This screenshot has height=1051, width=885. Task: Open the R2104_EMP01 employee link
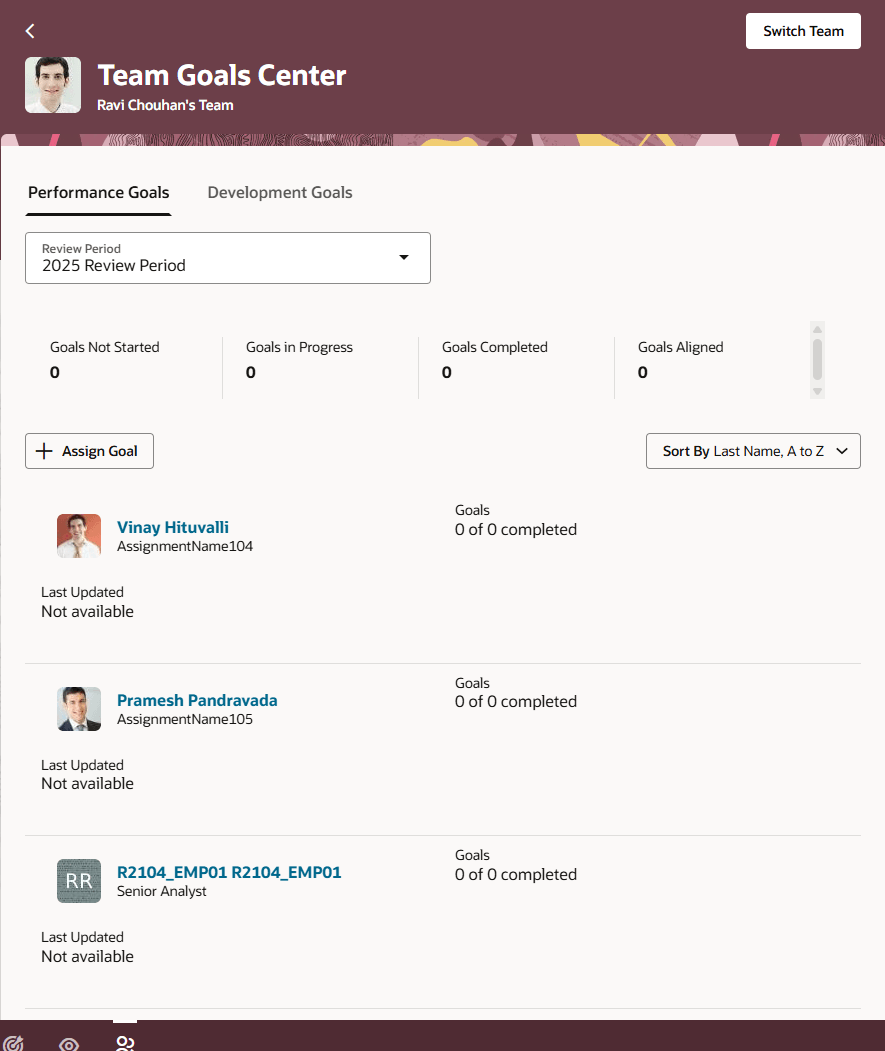point(229,872)
